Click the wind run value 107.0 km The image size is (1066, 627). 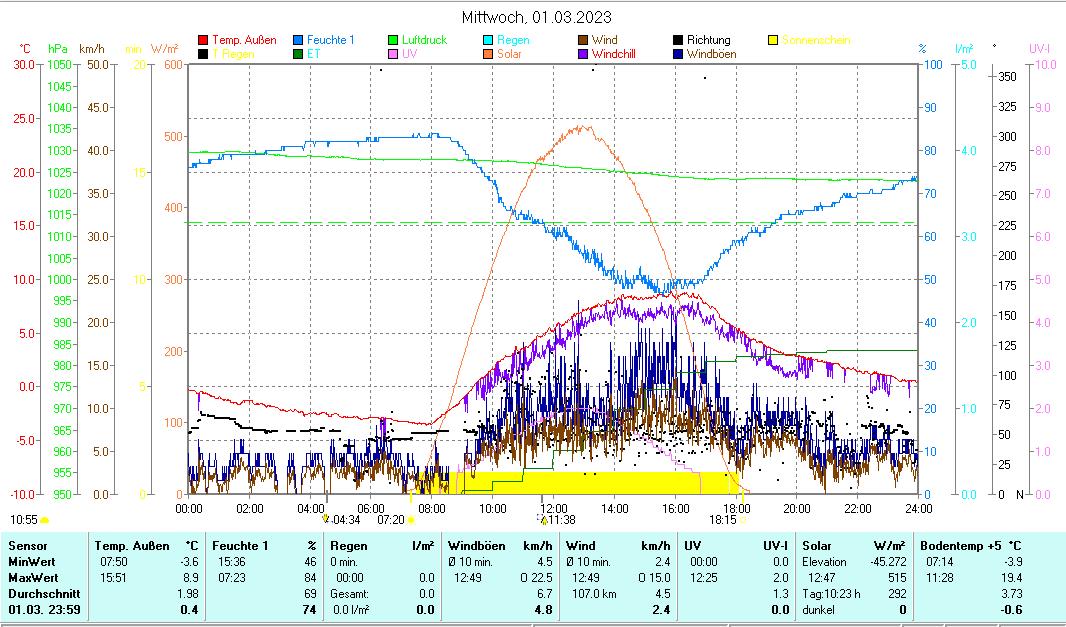click(594, 594)
